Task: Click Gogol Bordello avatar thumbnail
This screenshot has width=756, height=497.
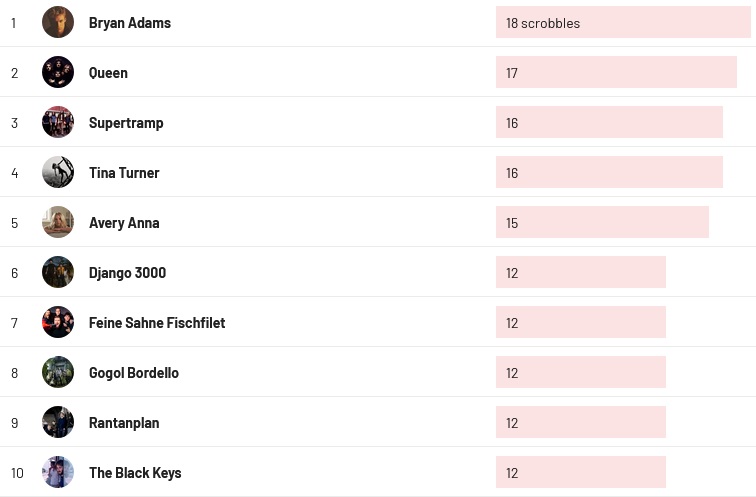Action: 58,372
